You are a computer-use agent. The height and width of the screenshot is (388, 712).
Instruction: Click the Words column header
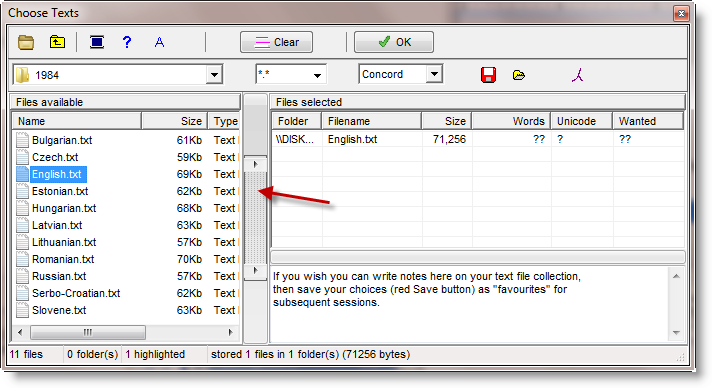point(511,121)
